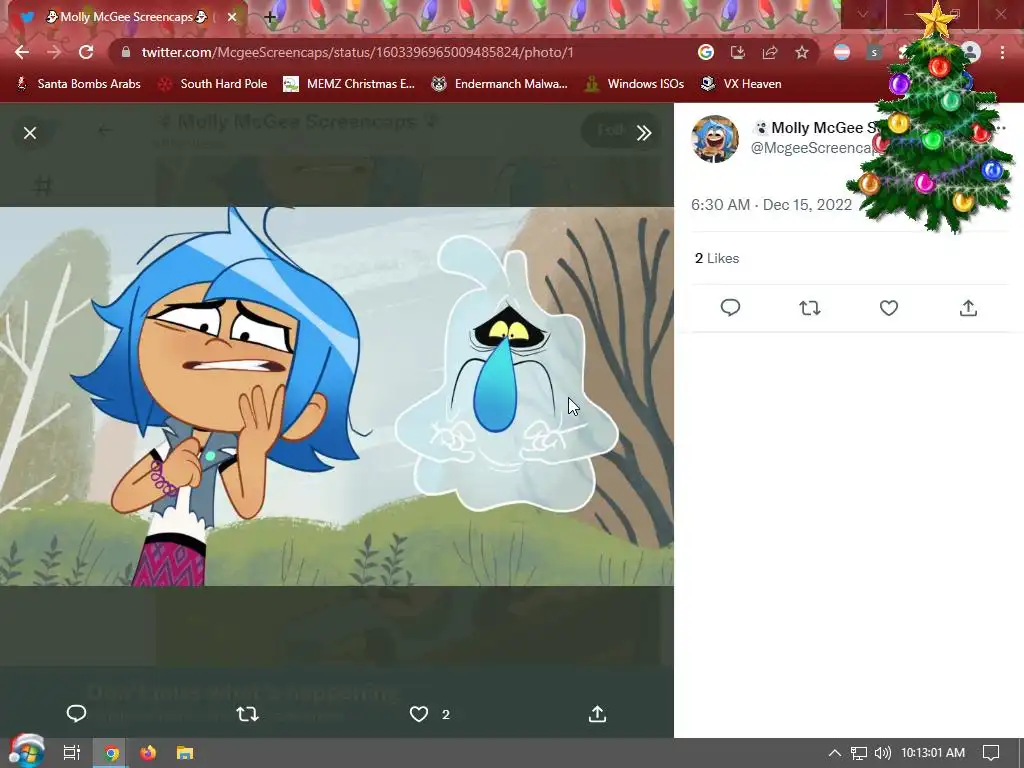This screenshot has width=1024, height=768.
Task: Click the retweet icon below the photo
Action: pos(248,714)
